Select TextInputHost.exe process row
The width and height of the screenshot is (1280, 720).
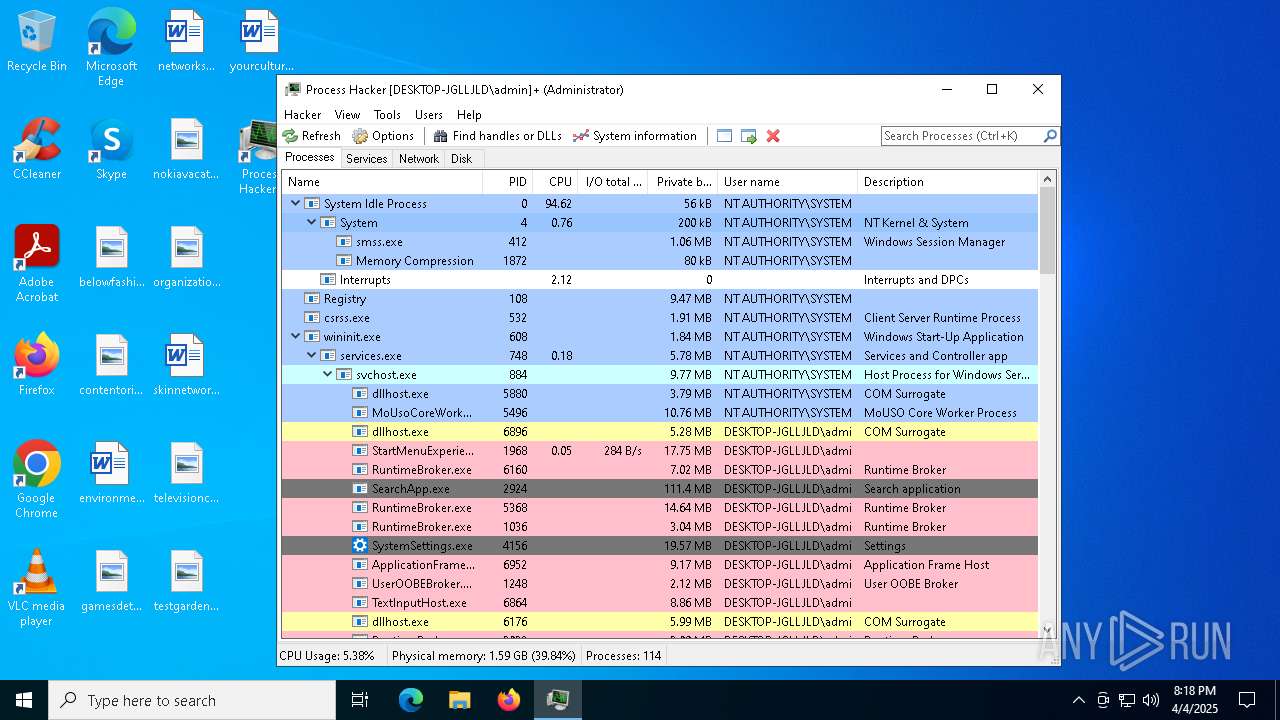coord(660,603)
